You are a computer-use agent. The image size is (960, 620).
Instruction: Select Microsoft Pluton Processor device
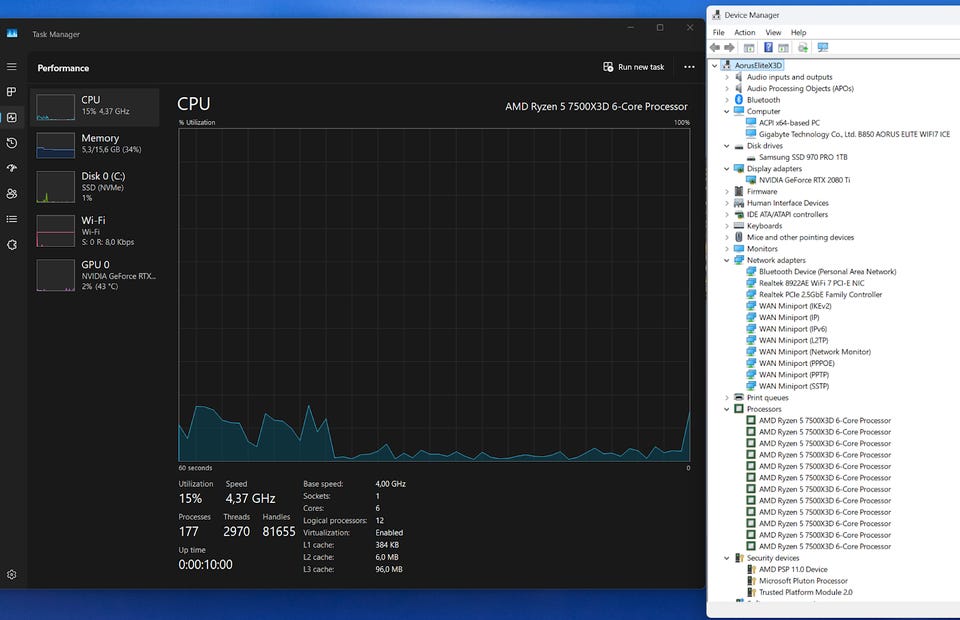point(803,581)
